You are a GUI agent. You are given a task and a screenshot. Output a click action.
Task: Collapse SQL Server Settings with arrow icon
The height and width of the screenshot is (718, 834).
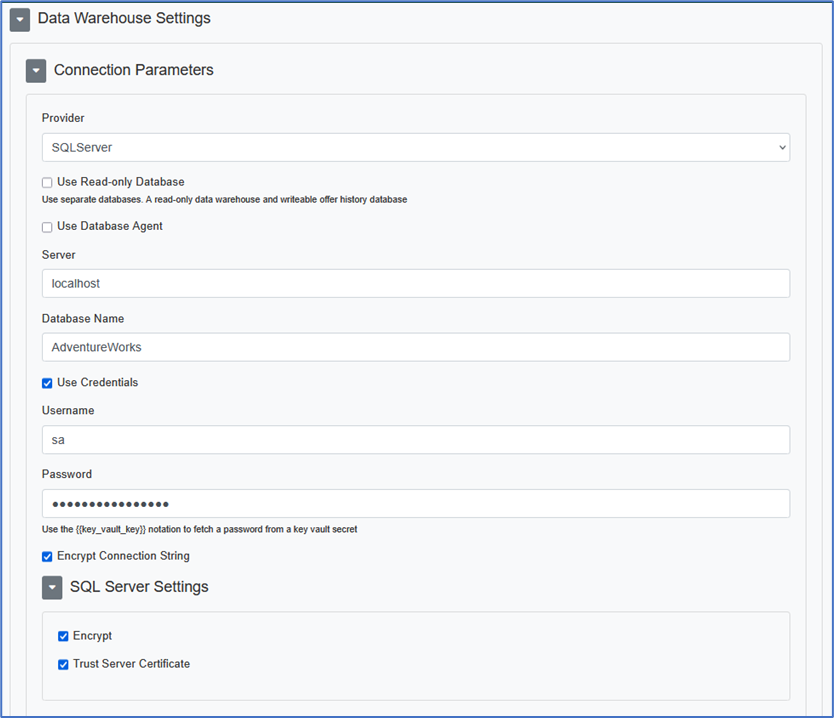click(x=52, y=588)
